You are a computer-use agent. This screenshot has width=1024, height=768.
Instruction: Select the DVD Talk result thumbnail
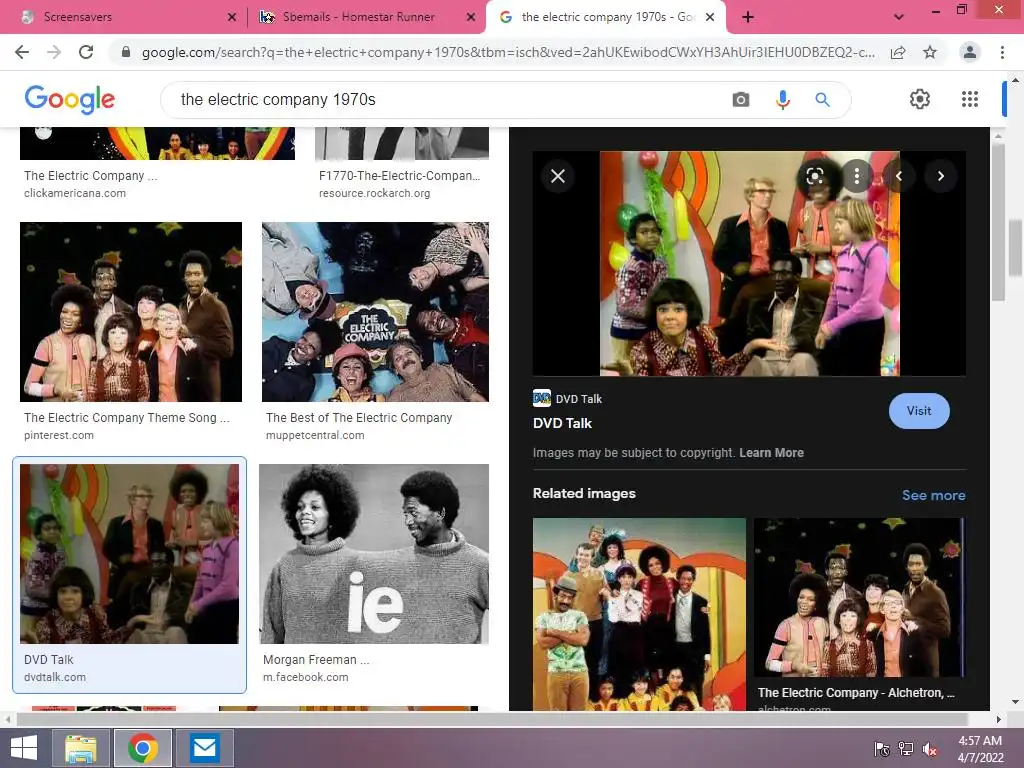coord(129,554)
